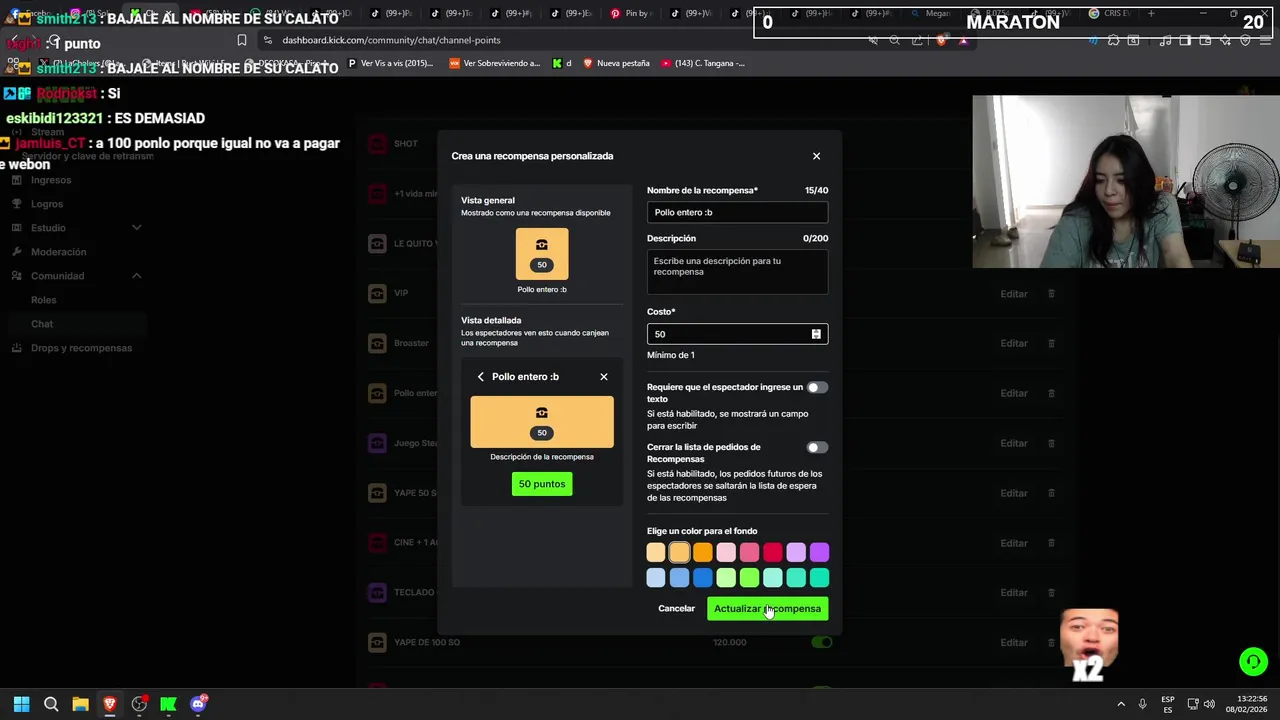The width and height of the screenshot is (1280, 720).
Task: Click the Vista general reward thumbnail
Action: coord(542,254)
